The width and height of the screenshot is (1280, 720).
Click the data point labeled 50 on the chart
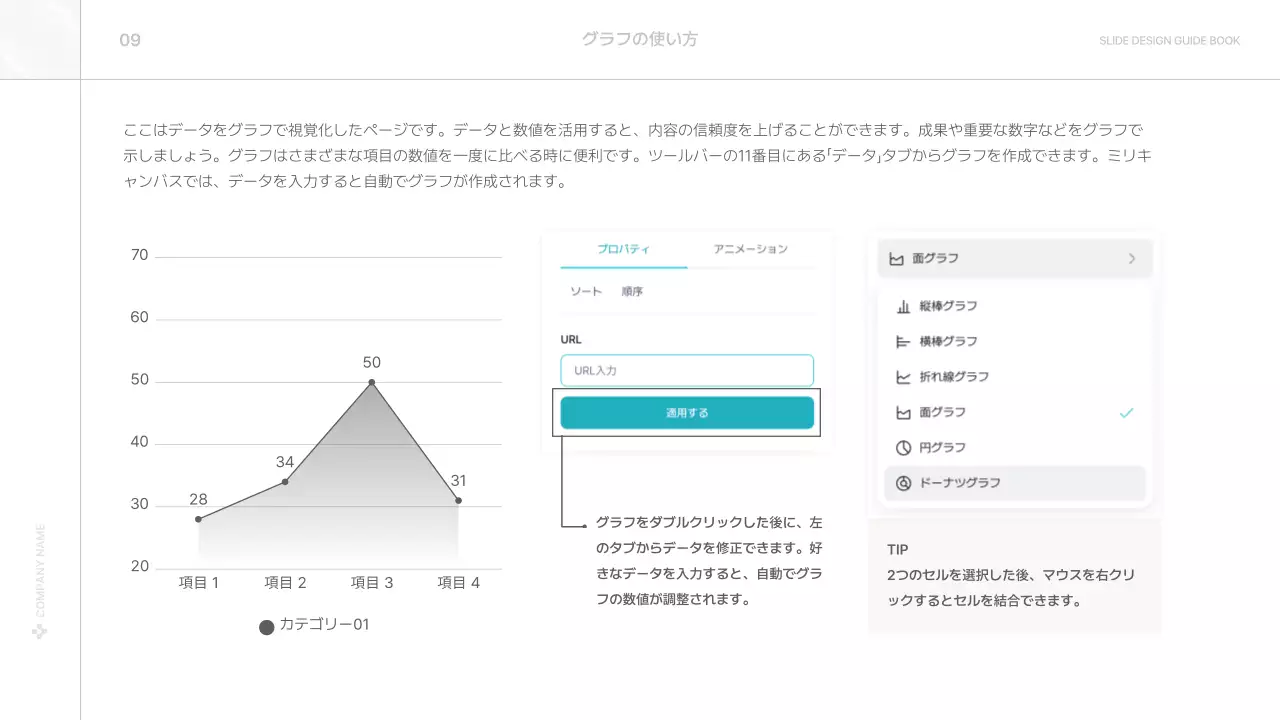[x=372, y=382]
